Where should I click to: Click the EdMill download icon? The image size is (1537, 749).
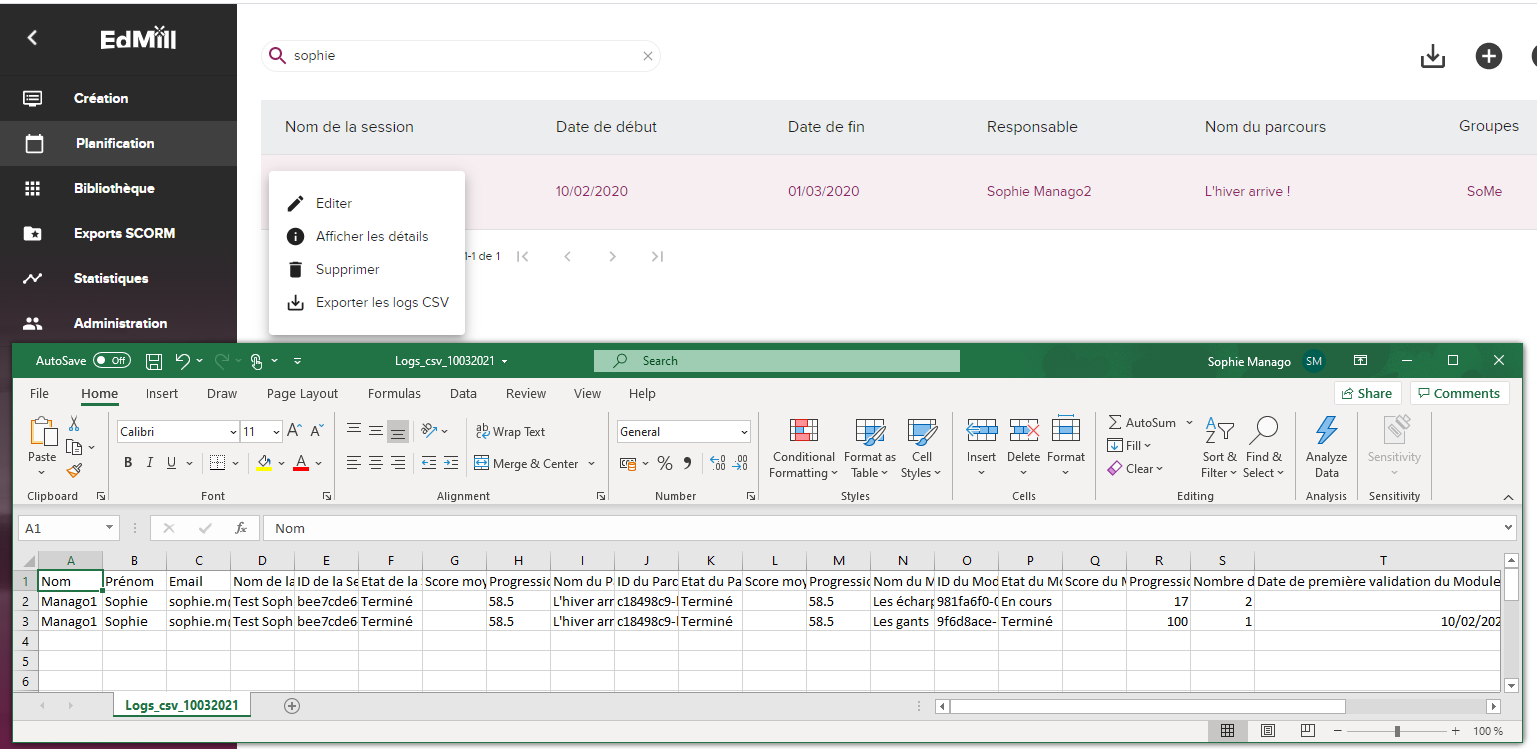[x=1433, y=57]
